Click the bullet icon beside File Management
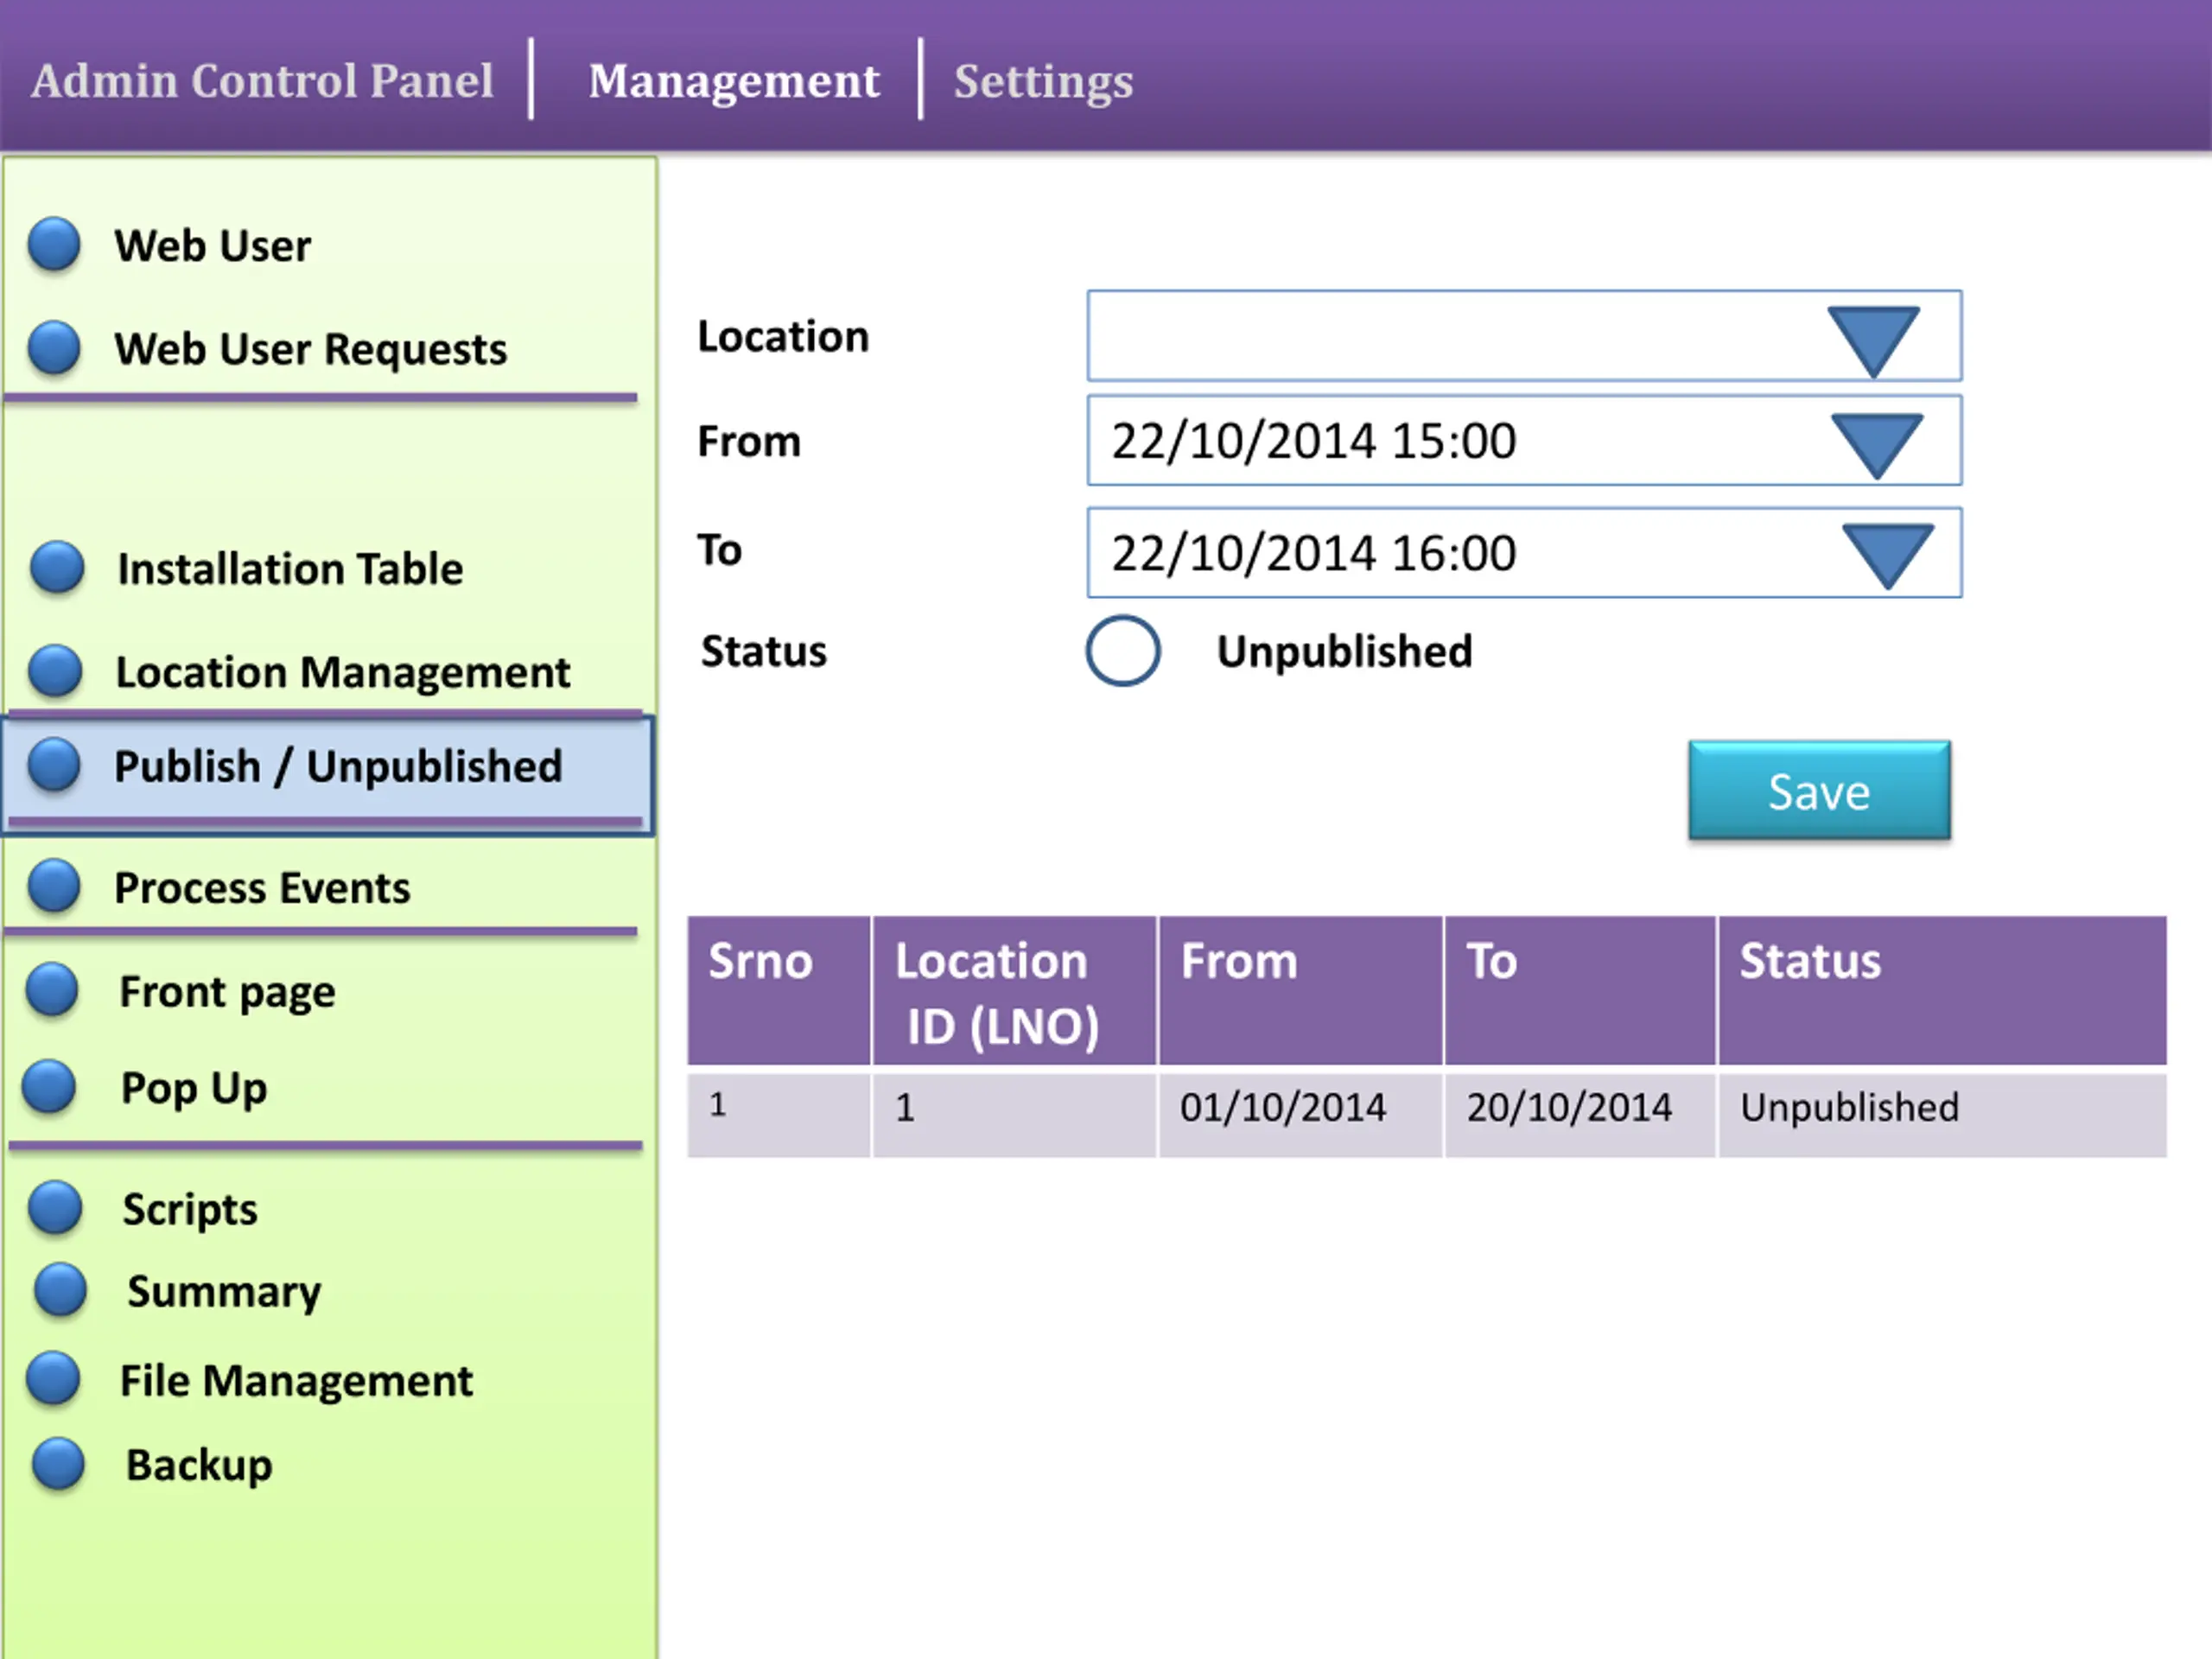Image resolution: width=2212 pixels, height=1659 pixels. click(53, 1379)
